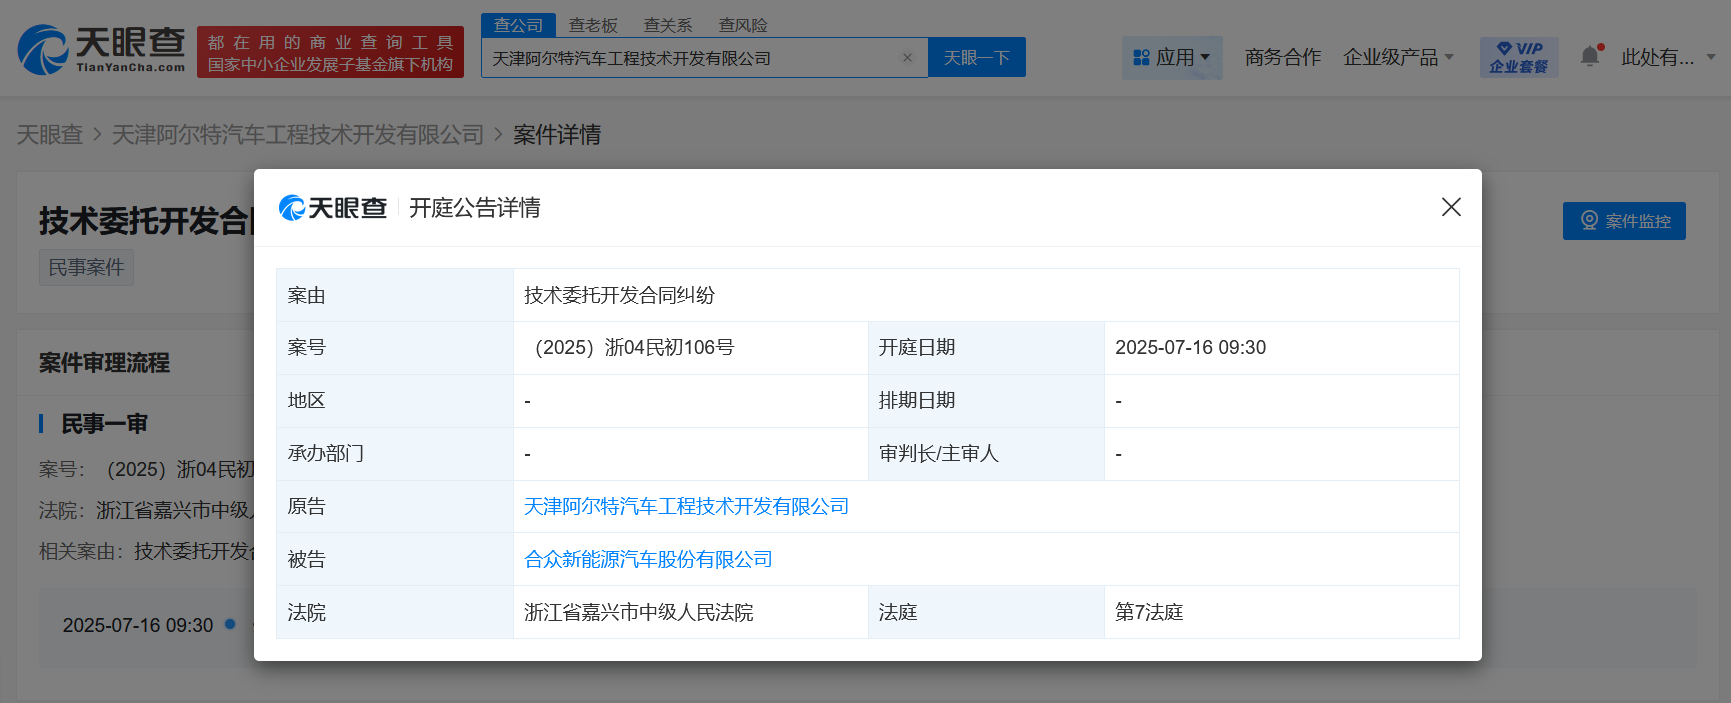Open the VIP 企业套餐 badge

1519,57
